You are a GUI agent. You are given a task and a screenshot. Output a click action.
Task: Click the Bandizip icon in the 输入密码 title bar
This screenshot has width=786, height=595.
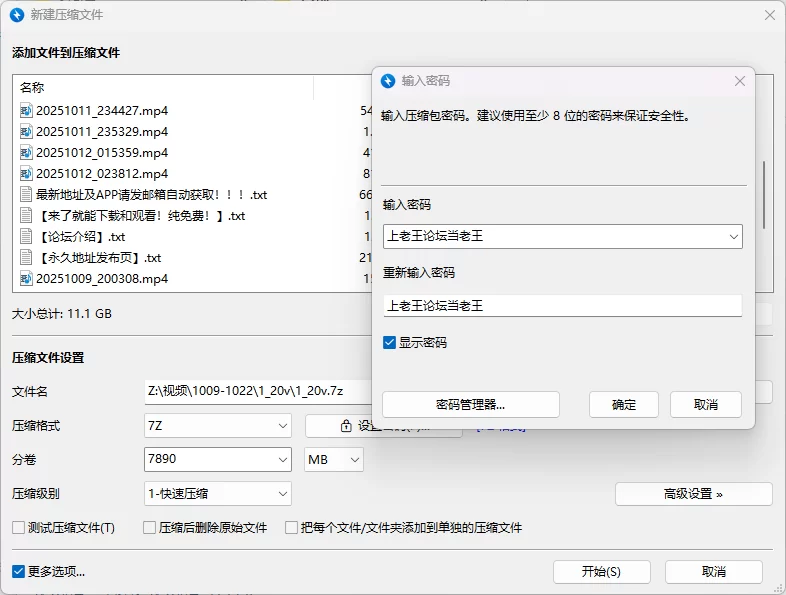(389, 81)
